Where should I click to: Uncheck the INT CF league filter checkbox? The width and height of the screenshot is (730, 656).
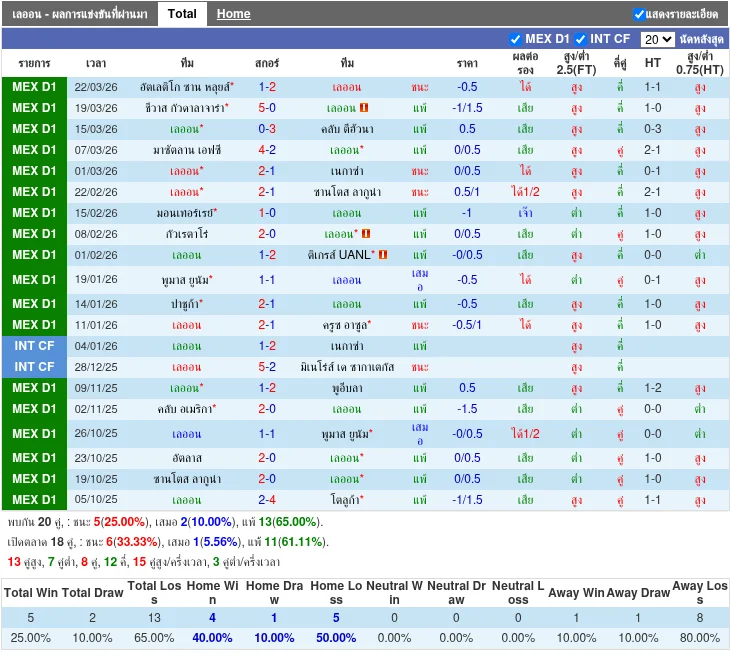[x=581, y=39]
